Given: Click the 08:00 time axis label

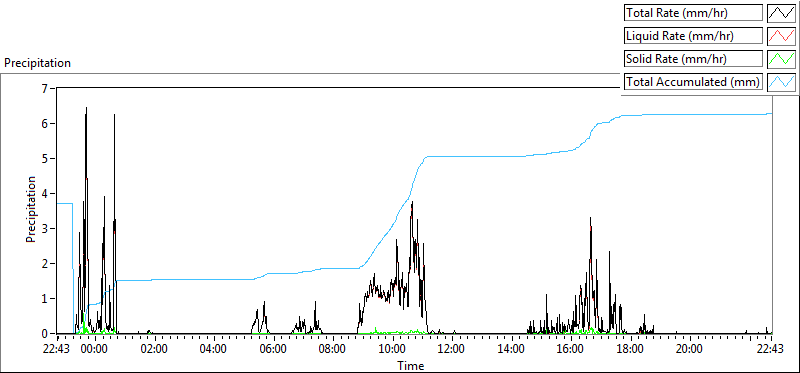Looking at the screenshot, I should (x=332, y=350).
